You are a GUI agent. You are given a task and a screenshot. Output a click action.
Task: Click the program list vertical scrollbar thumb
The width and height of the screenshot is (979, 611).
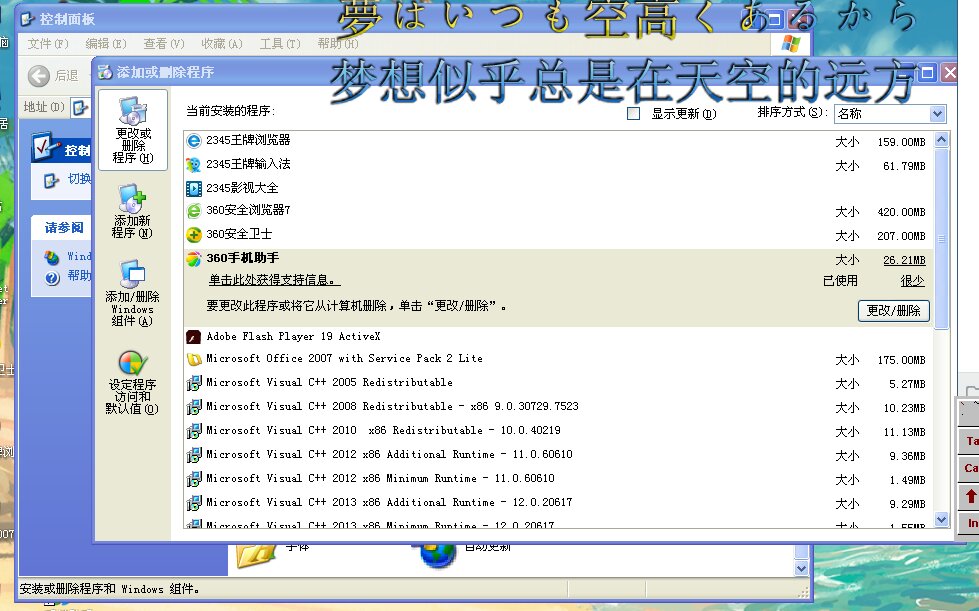[942, 238]
